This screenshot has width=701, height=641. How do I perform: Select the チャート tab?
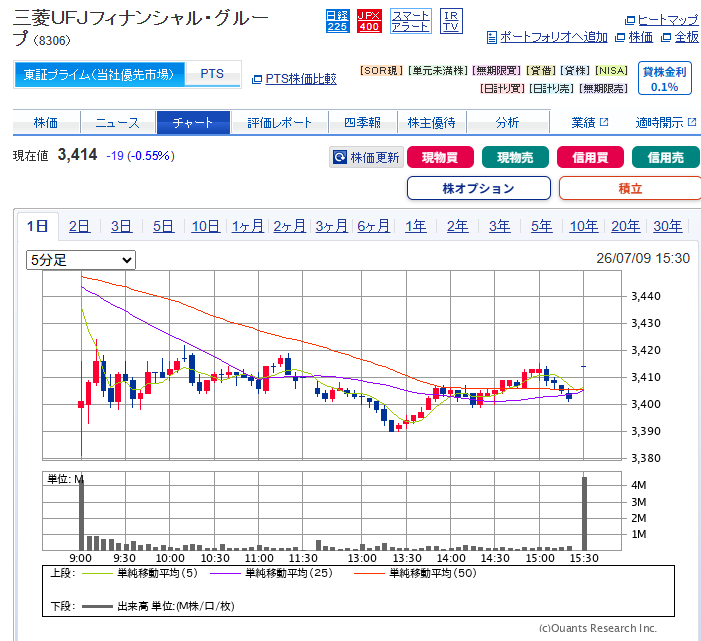193,122
